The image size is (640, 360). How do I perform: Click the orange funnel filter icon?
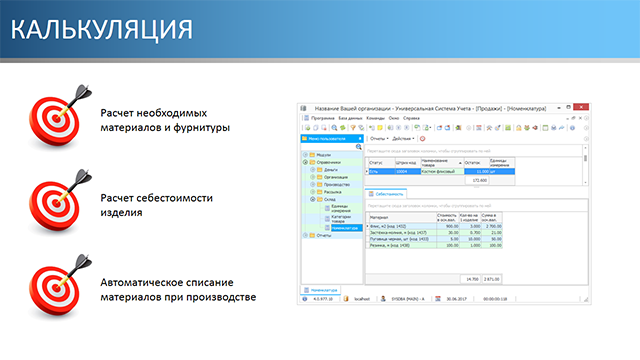pos(353,128)
